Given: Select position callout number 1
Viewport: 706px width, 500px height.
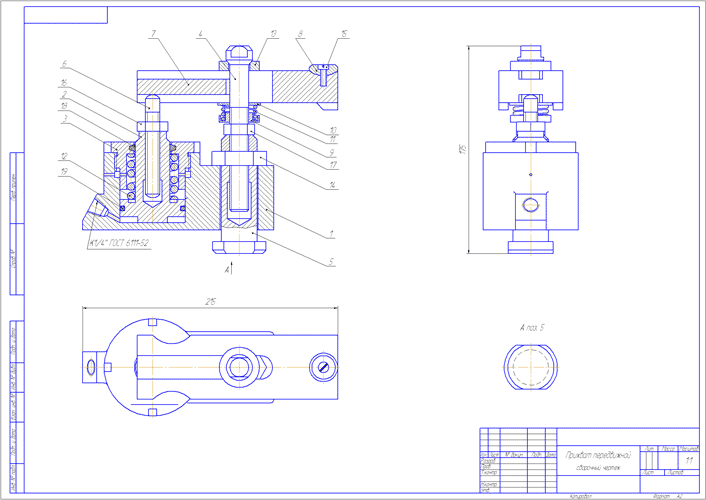Looking at the screenshot, I should [332, 234].
